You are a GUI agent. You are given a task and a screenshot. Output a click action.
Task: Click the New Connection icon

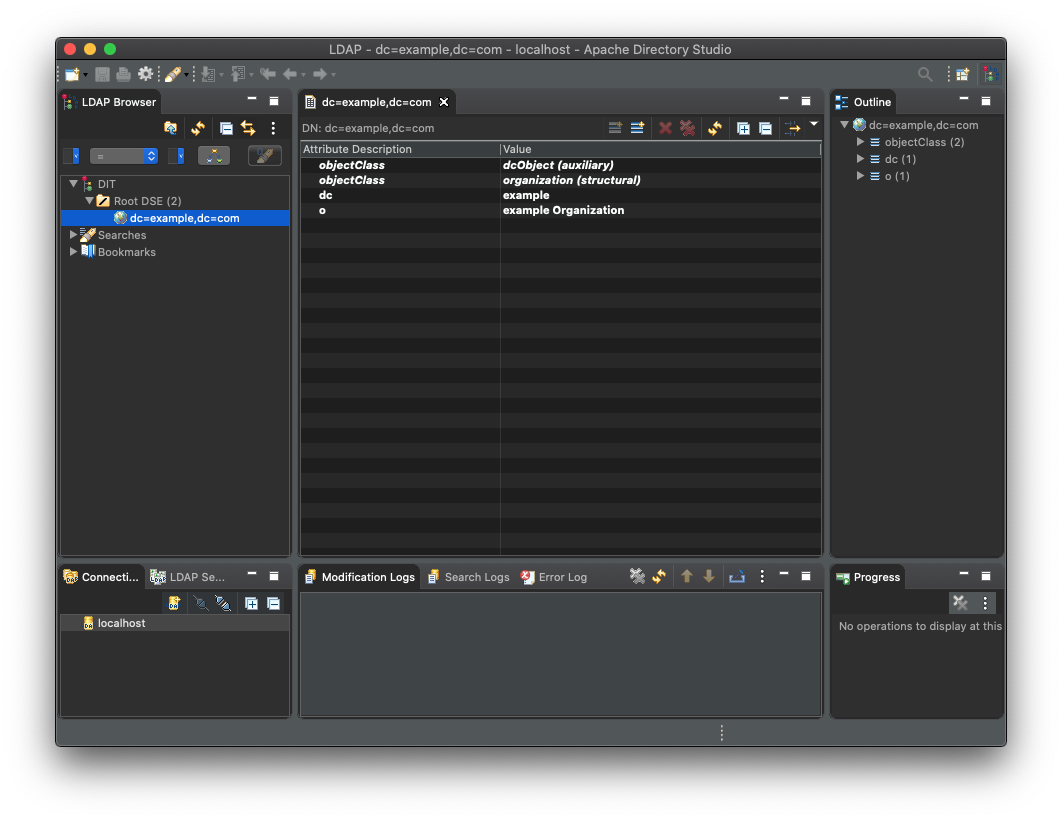174,603
